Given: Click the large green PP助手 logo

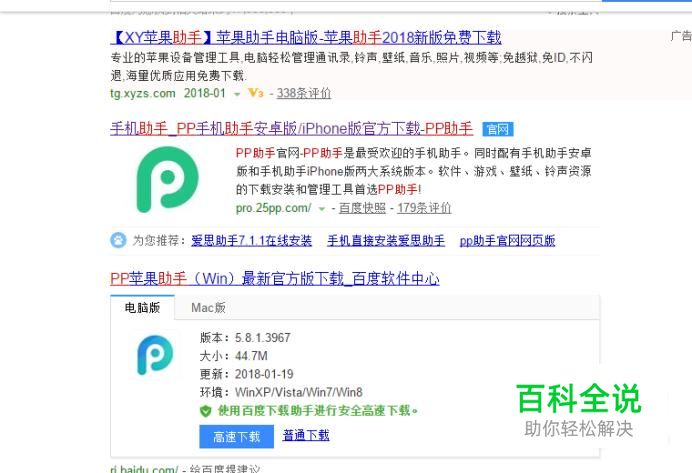Looking at the screenshot, I should click(x=167, y=179).
